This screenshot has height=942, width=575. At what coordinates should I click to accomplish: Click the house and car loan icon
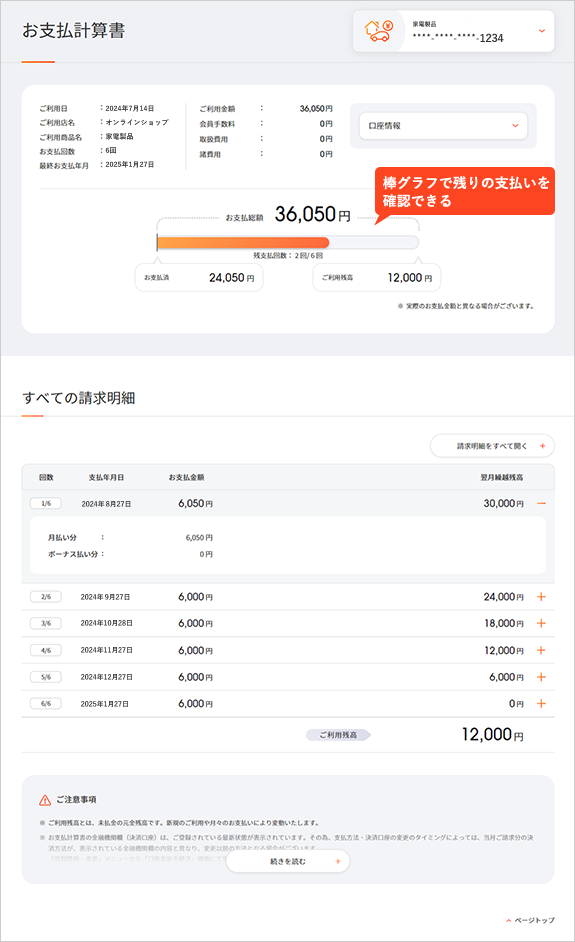tap(379, 31)
